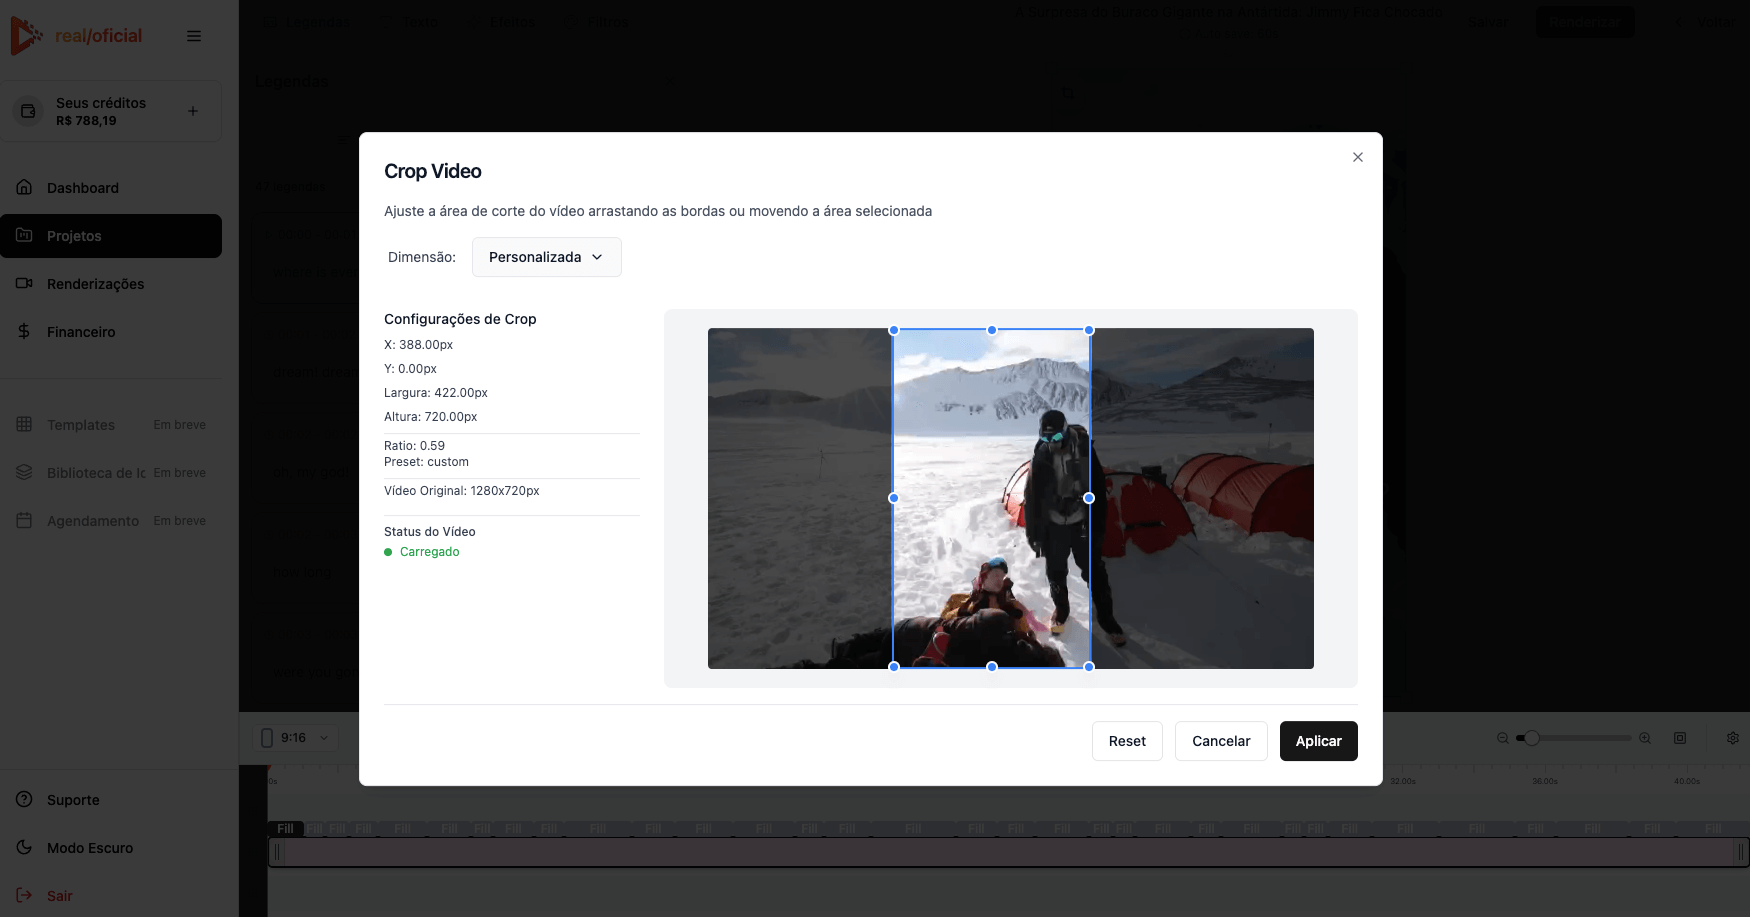Click Salvar in the top bar
1750x917 pixels.
click(x=1488, y=22)
